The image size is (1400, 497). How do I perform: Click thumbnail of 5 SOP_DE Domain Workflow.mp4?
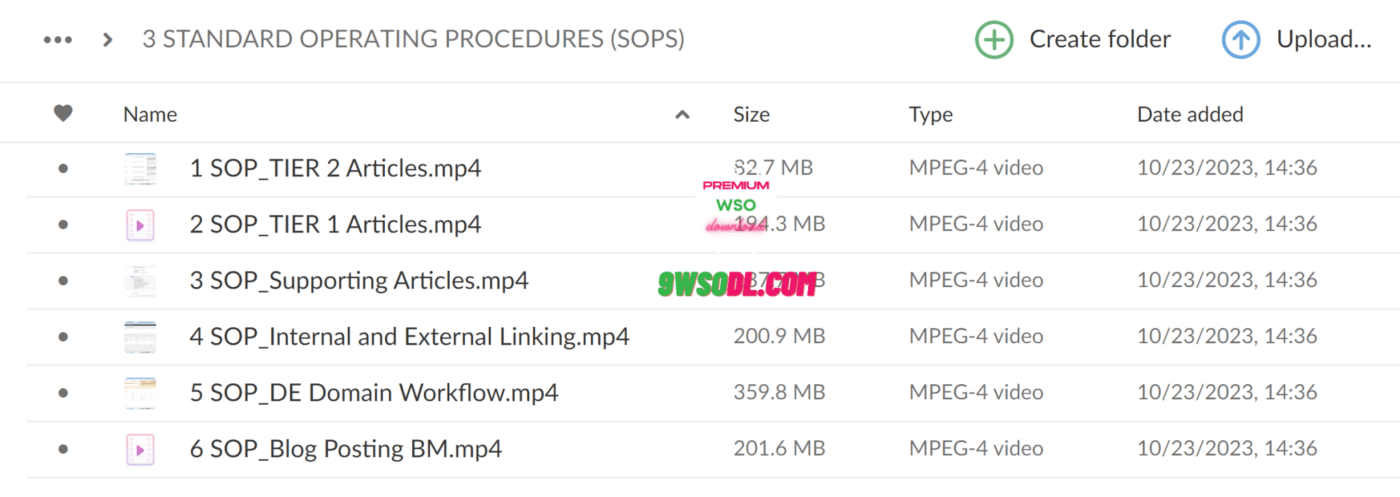tap(140, 393)
